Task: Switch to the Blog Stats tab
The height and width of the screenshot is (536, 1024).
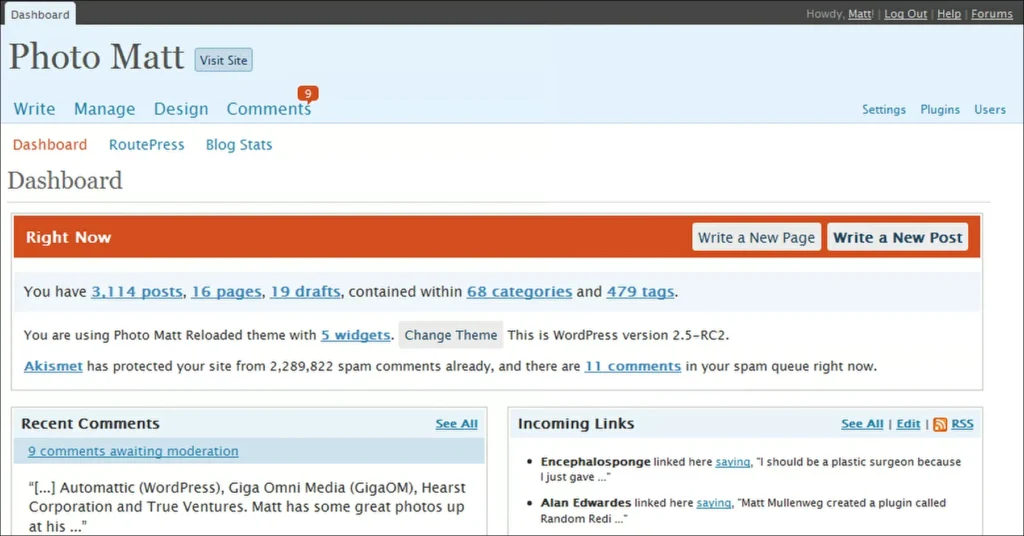Action: pyautogui.click(x=239, y=145)
